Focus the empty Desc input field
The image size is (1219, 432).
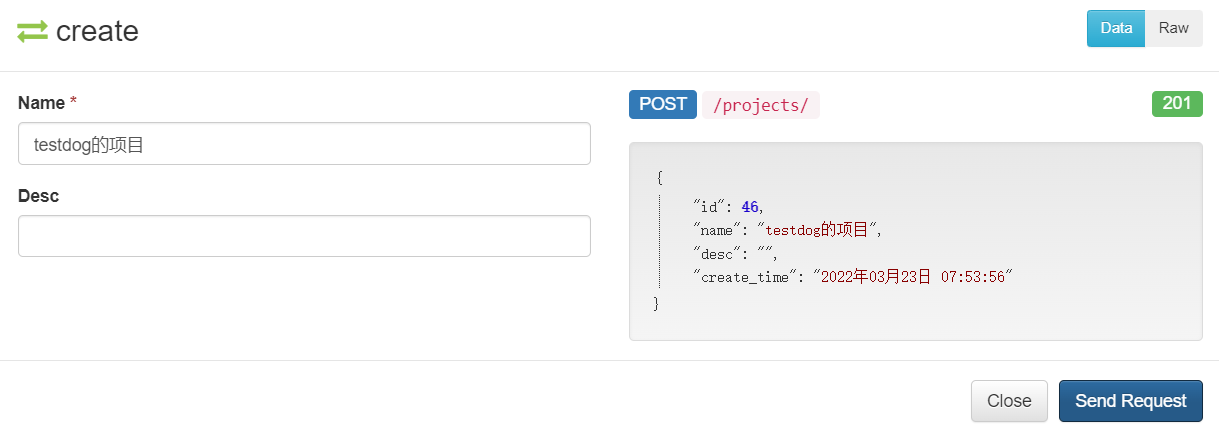click(x=304, y=236)
